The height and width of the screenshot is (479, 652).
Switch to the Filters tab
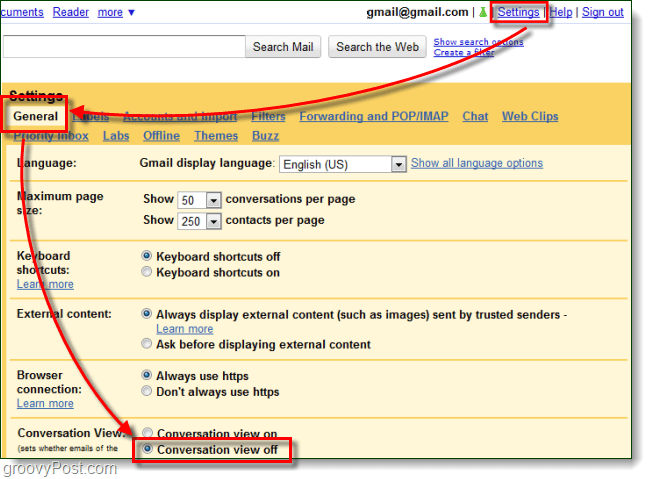[x=268, y=116]
